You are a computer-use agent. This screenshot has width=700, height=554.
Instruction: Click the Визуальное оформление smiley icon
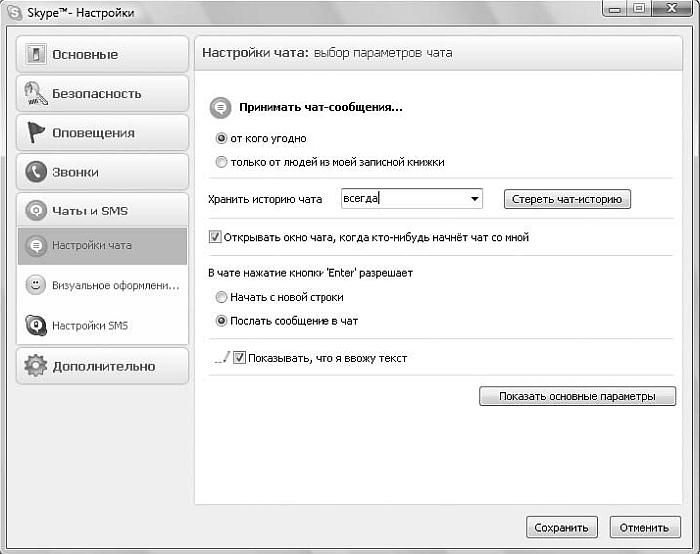pos(36,285)
